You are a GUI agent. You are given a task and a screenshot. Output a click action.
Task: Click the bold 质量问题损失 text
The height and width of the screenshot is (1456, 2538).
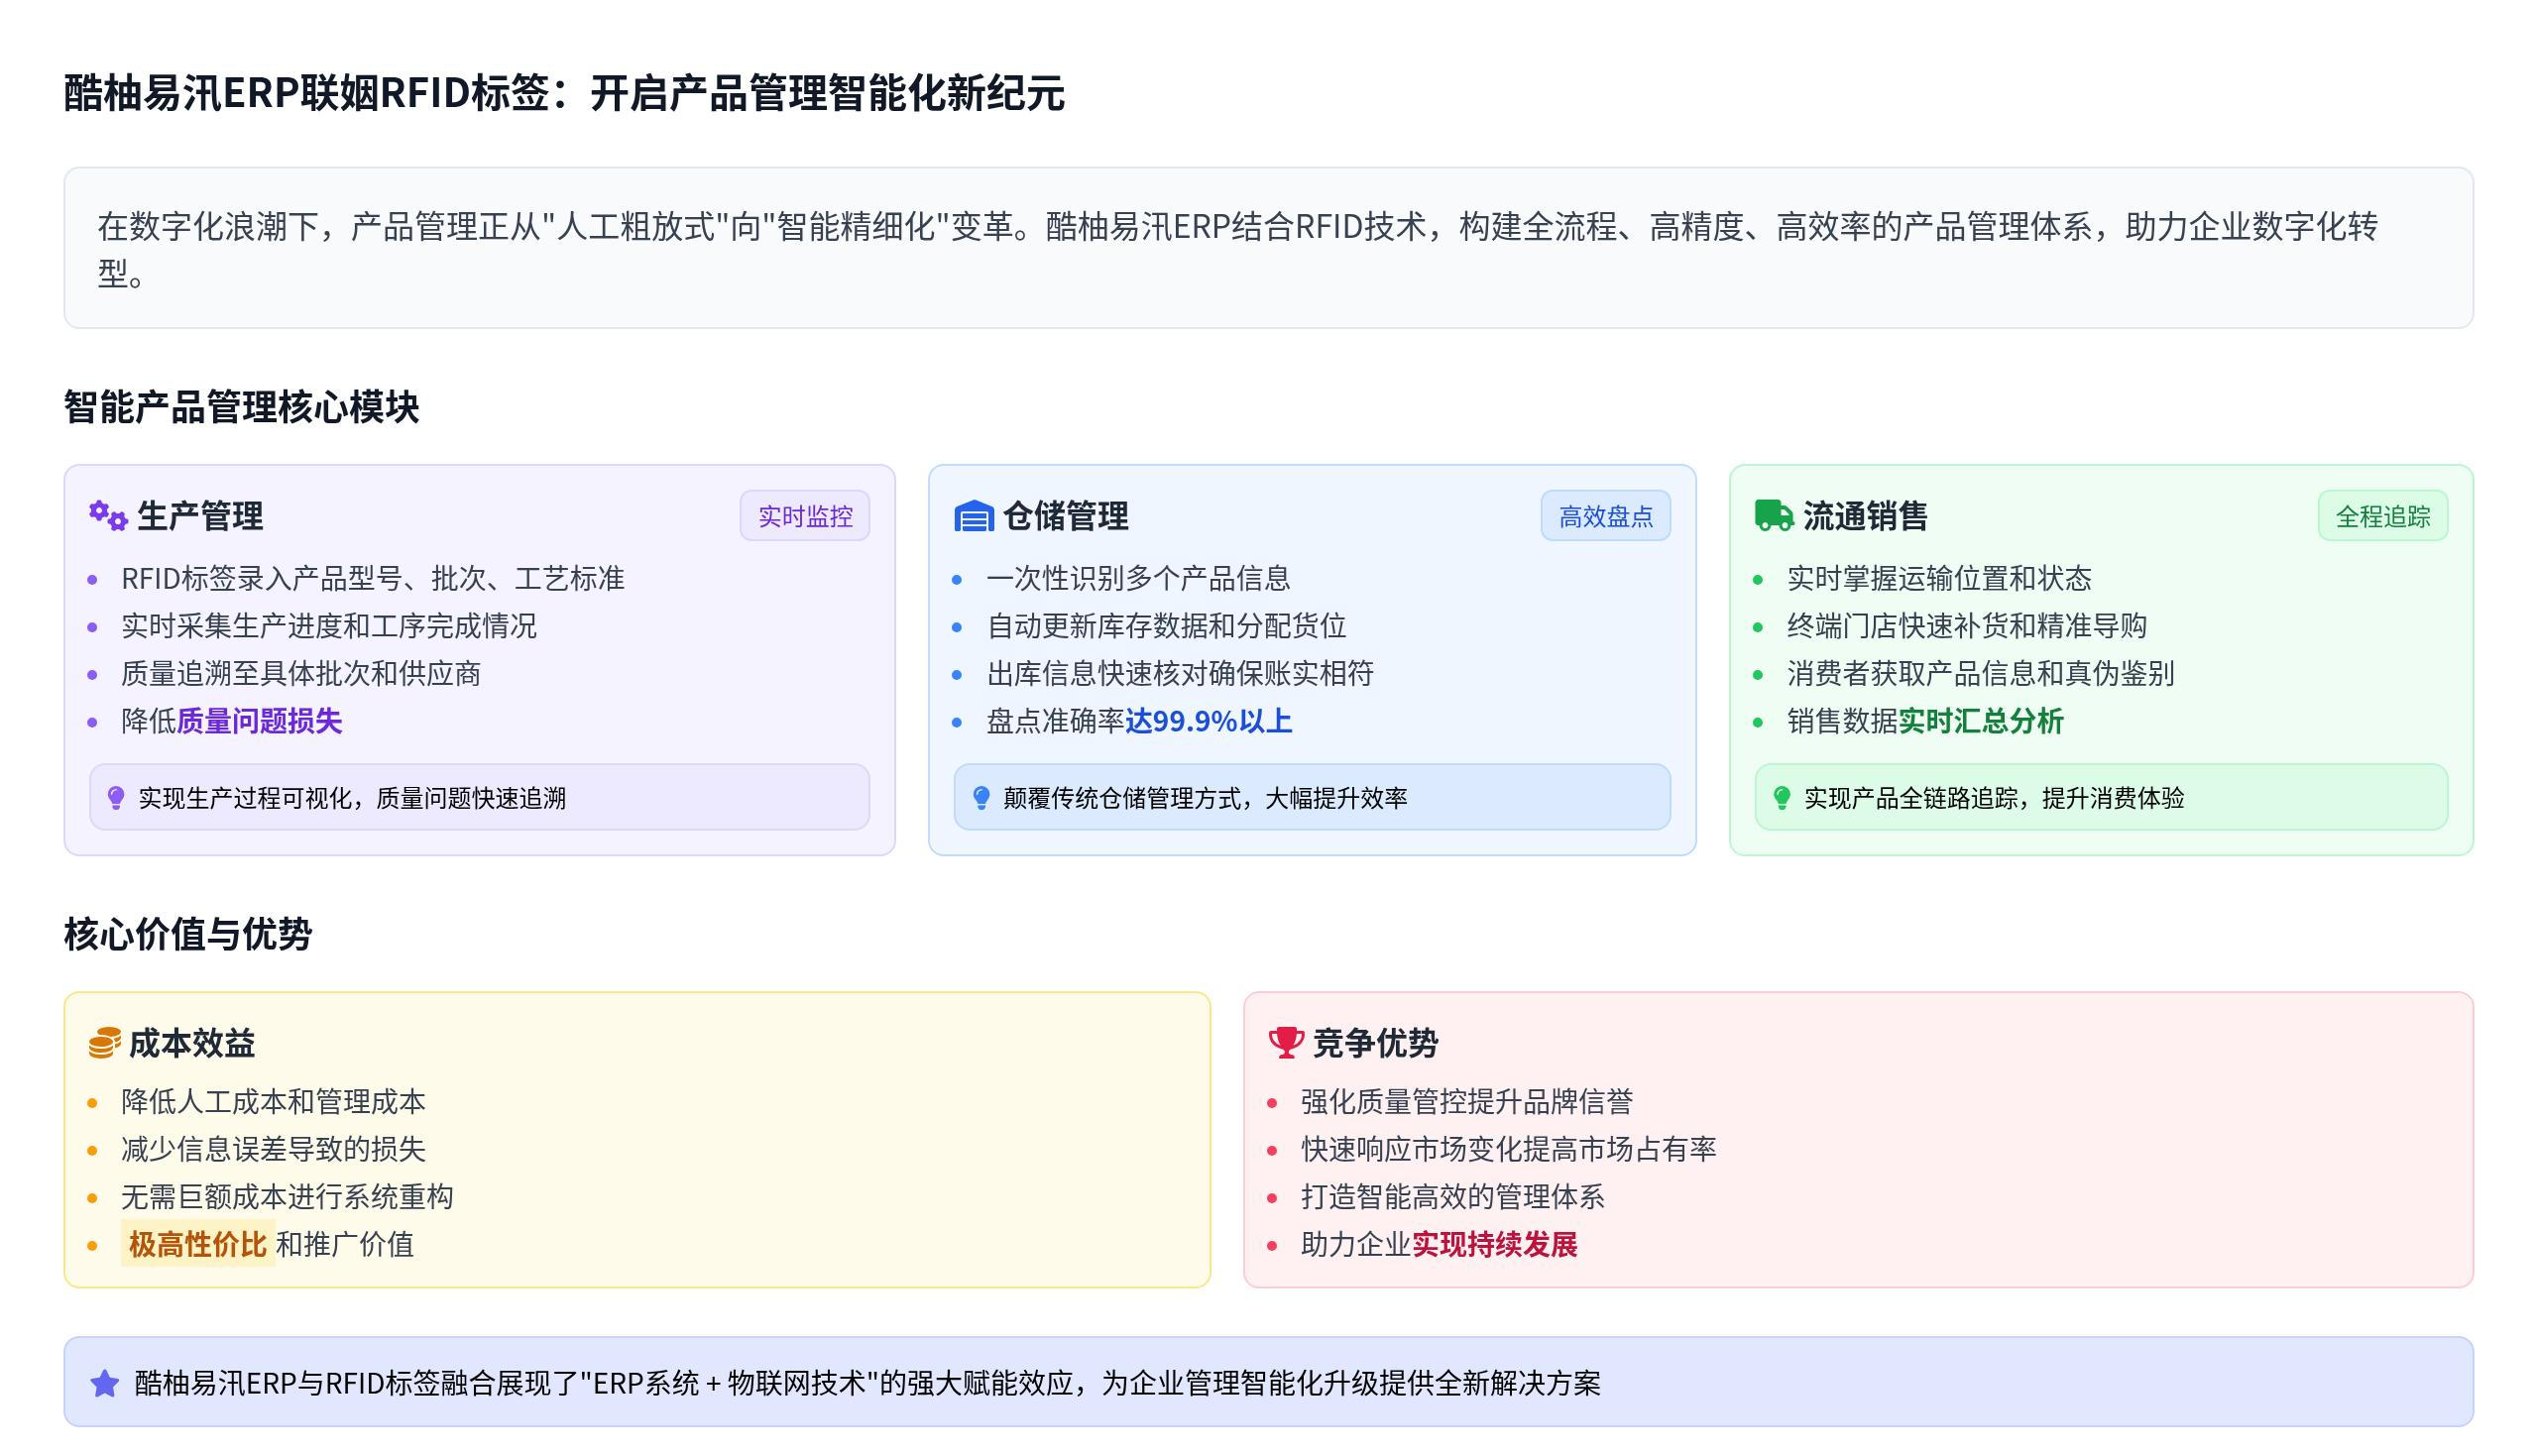[x=259, y=721]
